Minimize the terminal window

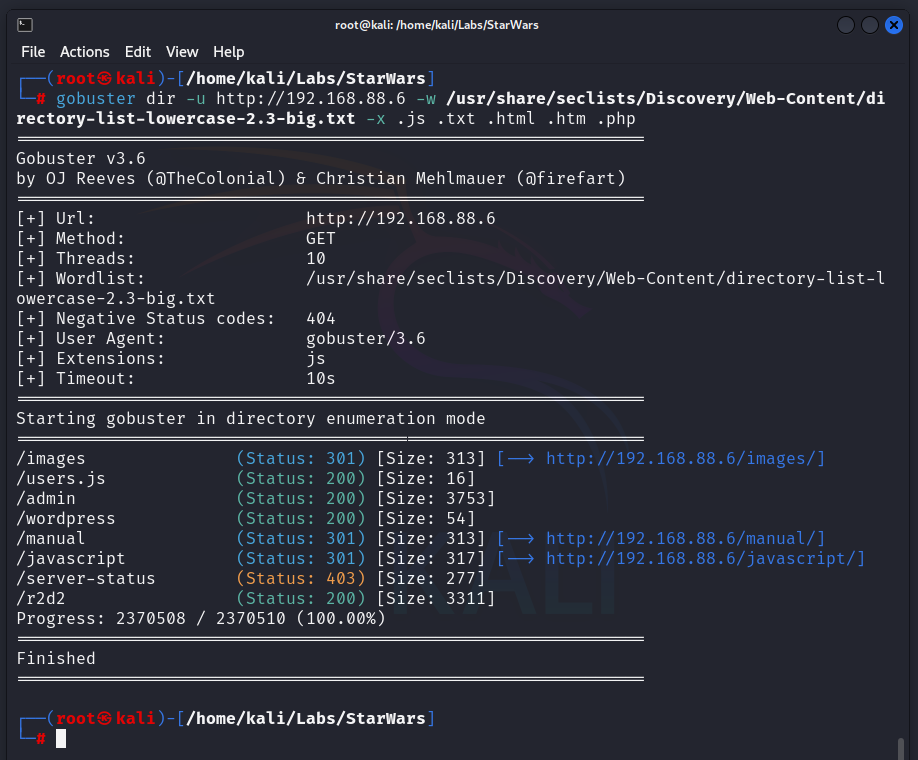(x=846, y=25)
